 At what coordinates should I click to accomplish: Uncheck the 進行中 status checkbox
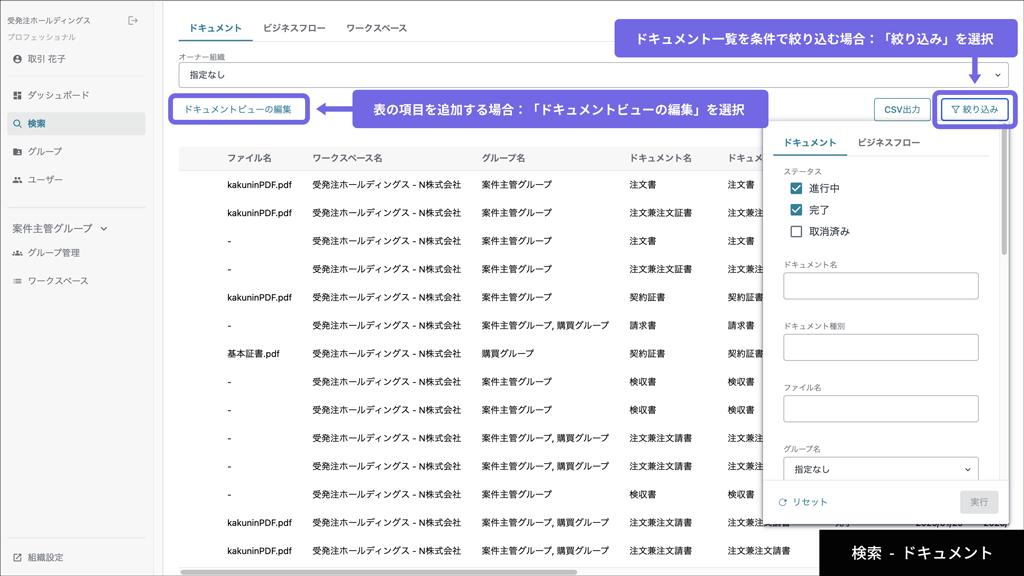(x=796, y=188)
